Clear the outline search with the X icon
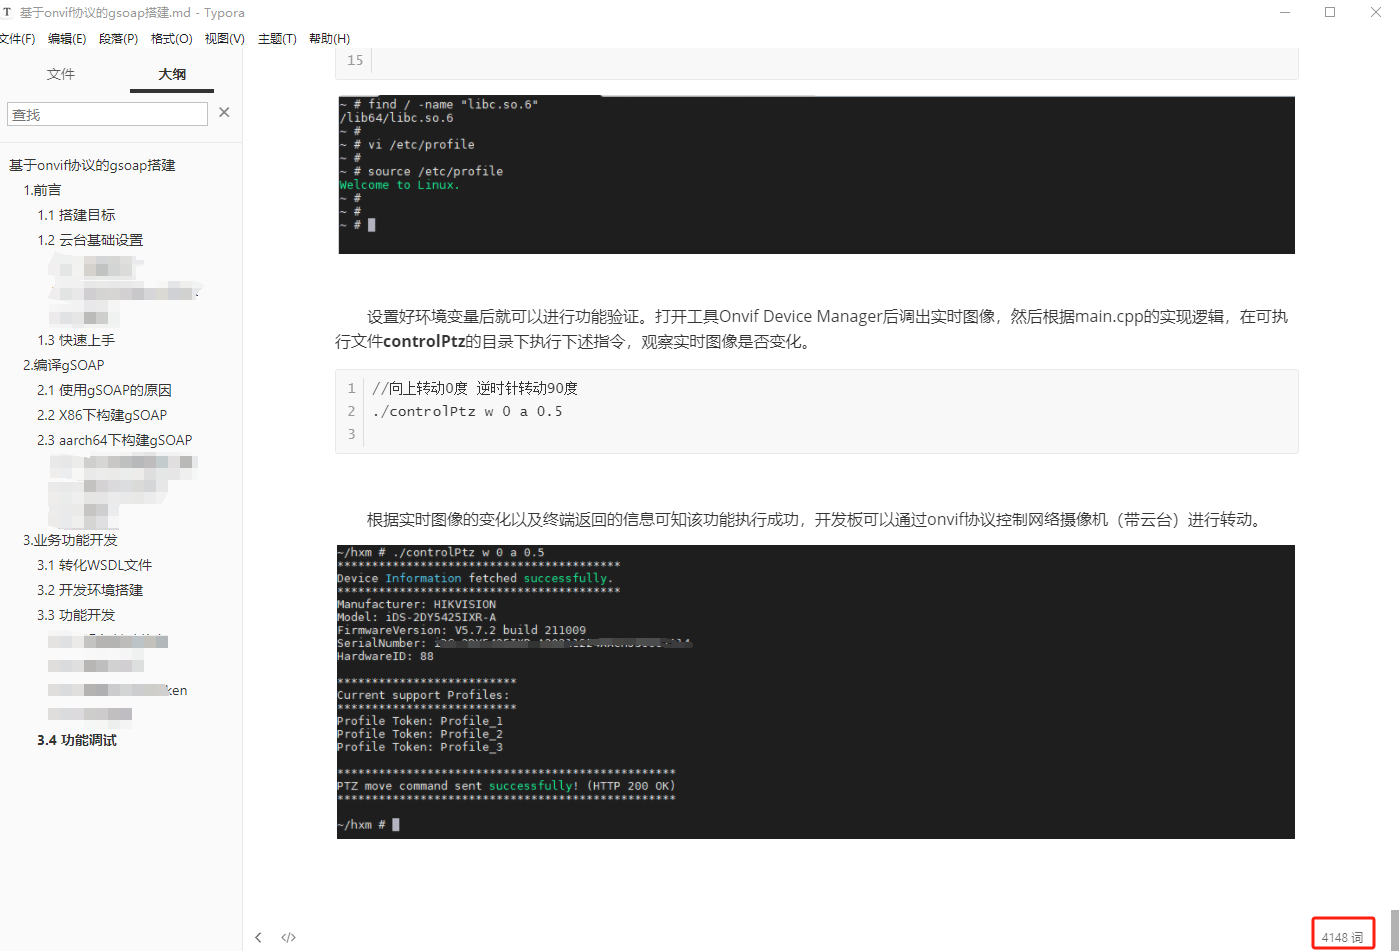 coord(224,112)
